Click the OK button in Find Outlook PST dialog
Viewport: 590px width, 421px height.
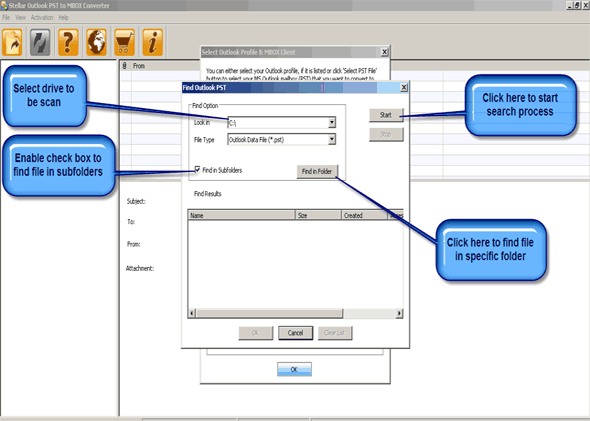255,333
